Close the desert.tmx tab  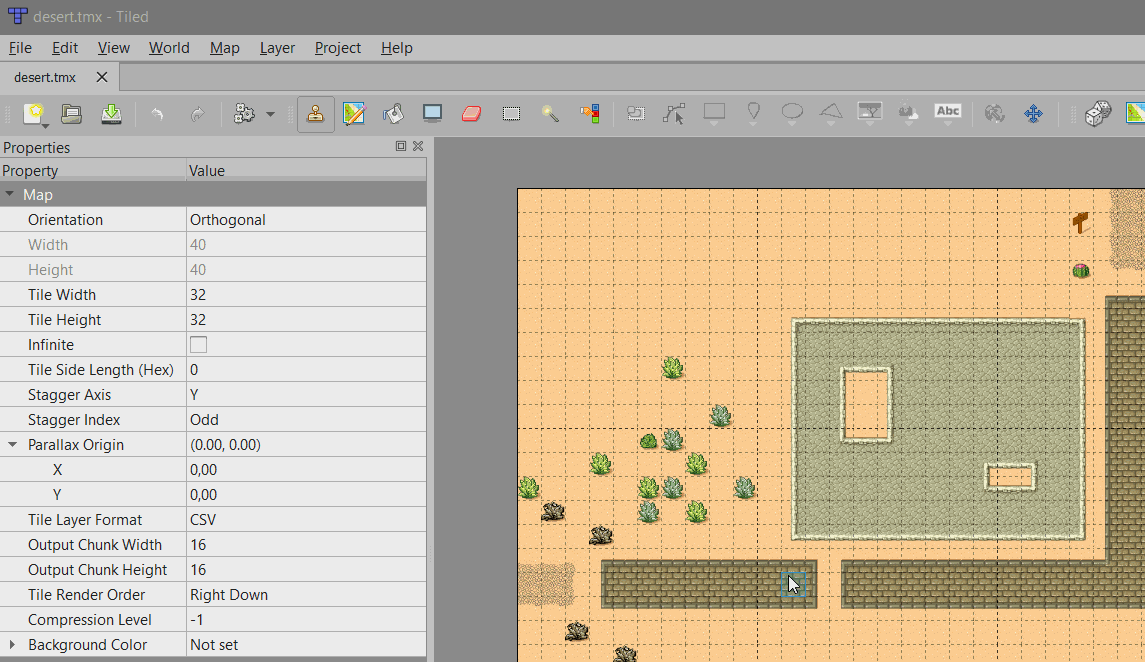(x=102, y=77)
